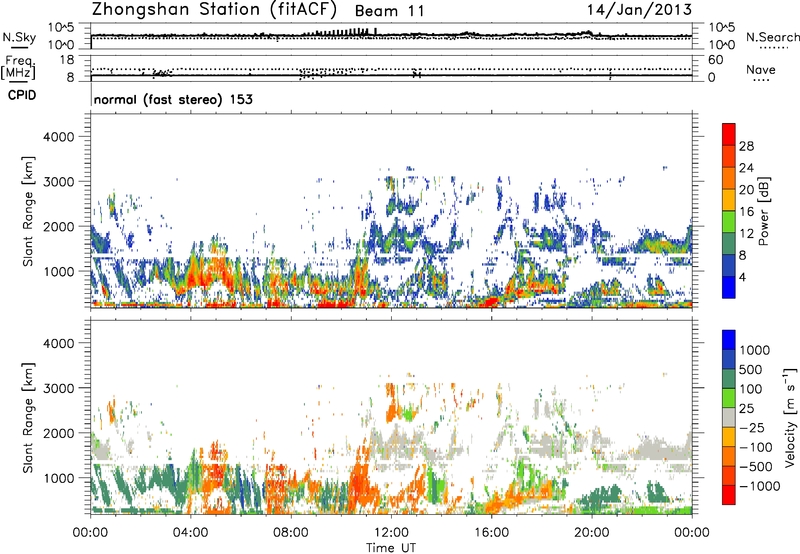Click the 'Beam 11' label

point(389,11)
